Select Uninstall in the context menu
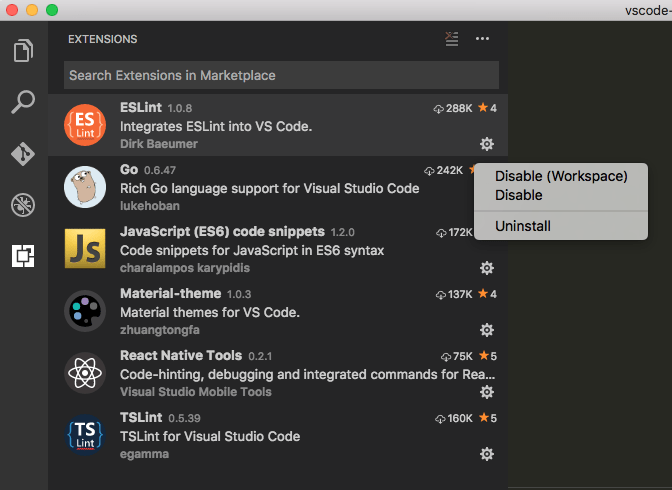672x490 pixels. click(523, 226)
